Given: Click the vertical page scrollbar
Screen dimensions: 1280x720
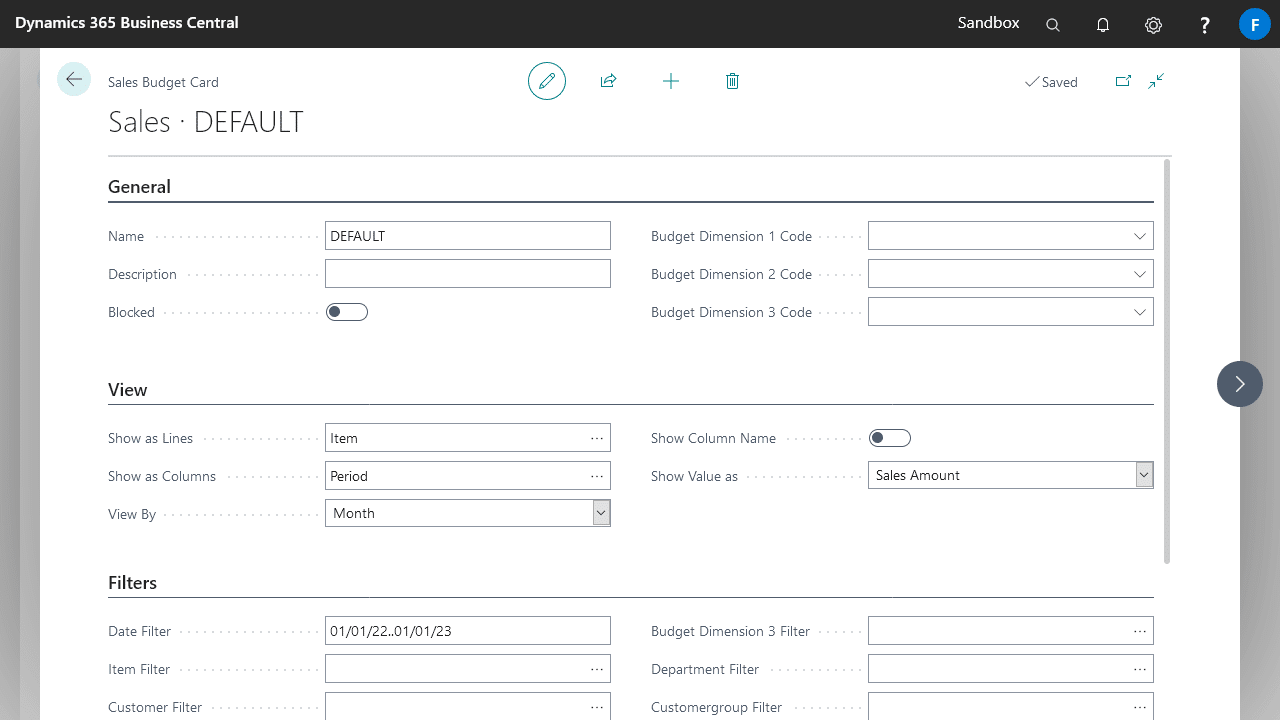Looking at the screenshot, I should (x=1167, y=360).
